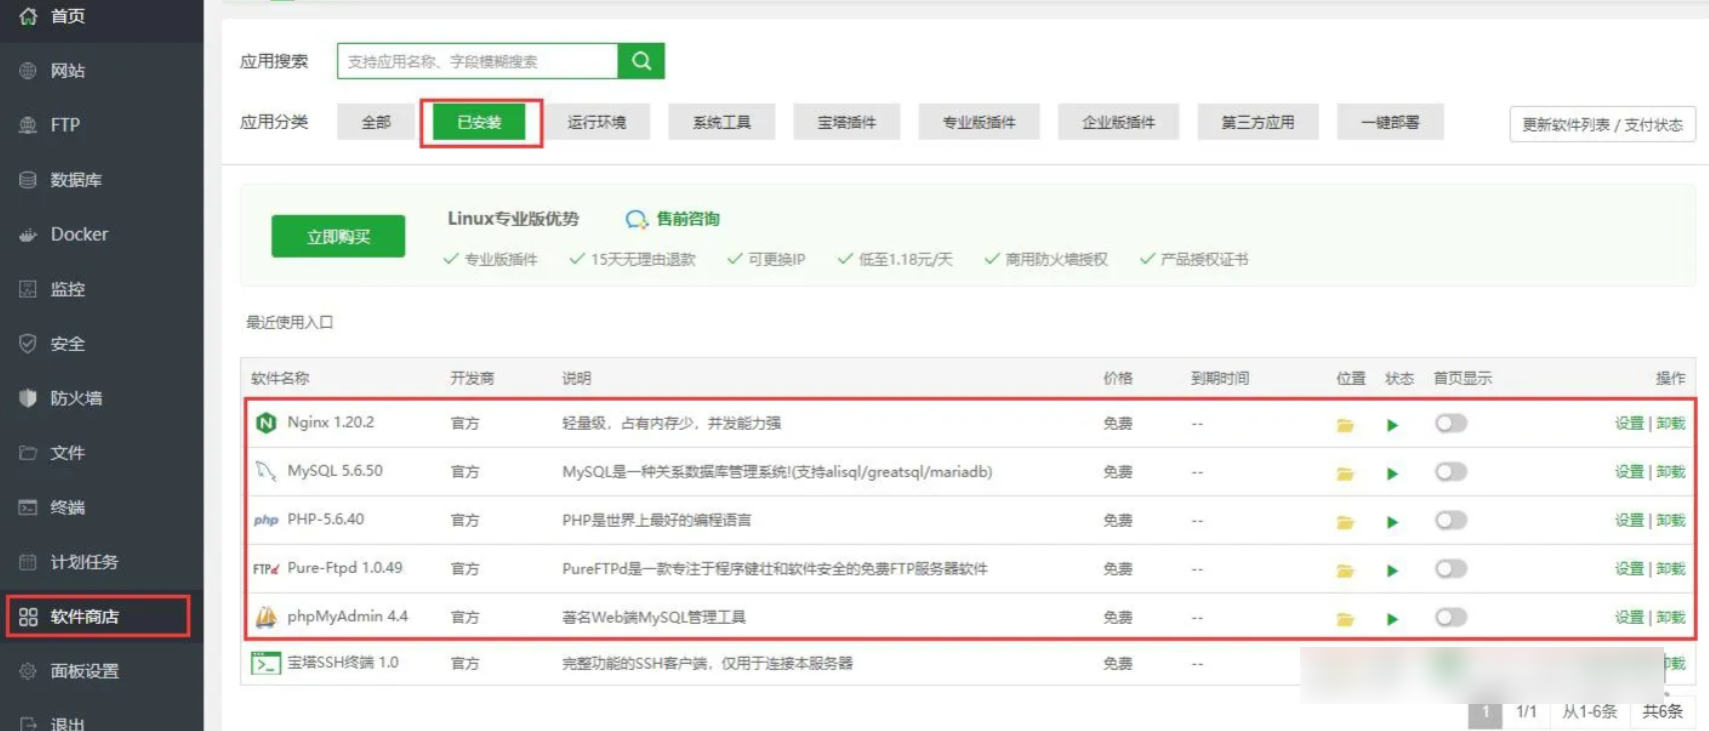1709x731 pixels.
Task: Click 卸载 for Nginx 1.20.2
Action: (x=1671, y=423)
